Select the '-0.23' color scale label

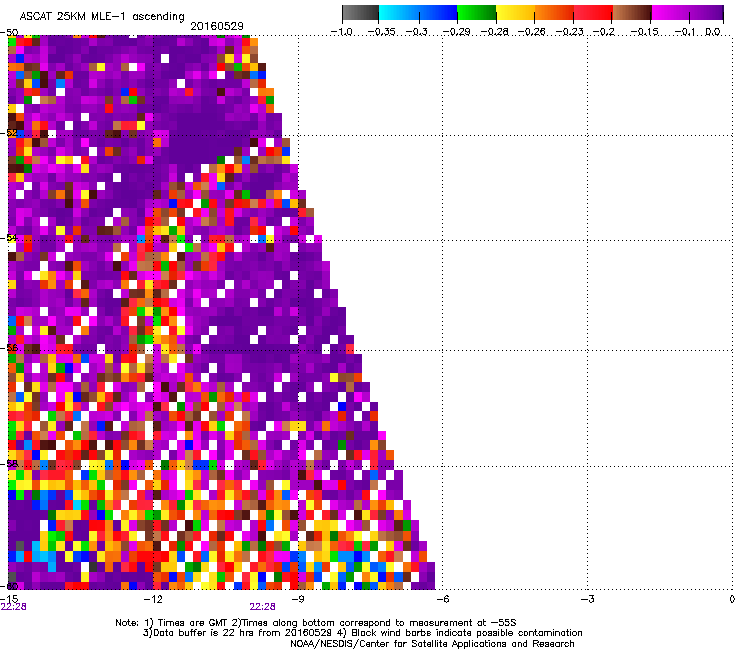click(570, 32)
